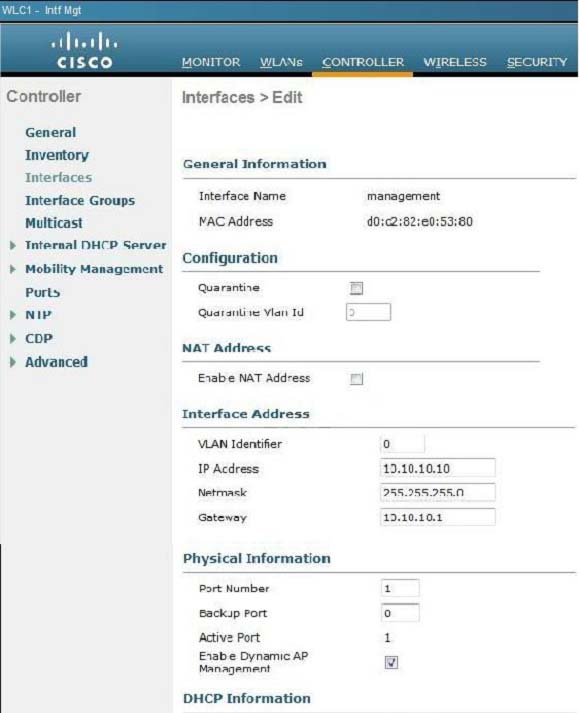This screenshot has width=579, height=713.
Task: Enable the NAT Address checkbox
Action: click(x=356, y=379)
